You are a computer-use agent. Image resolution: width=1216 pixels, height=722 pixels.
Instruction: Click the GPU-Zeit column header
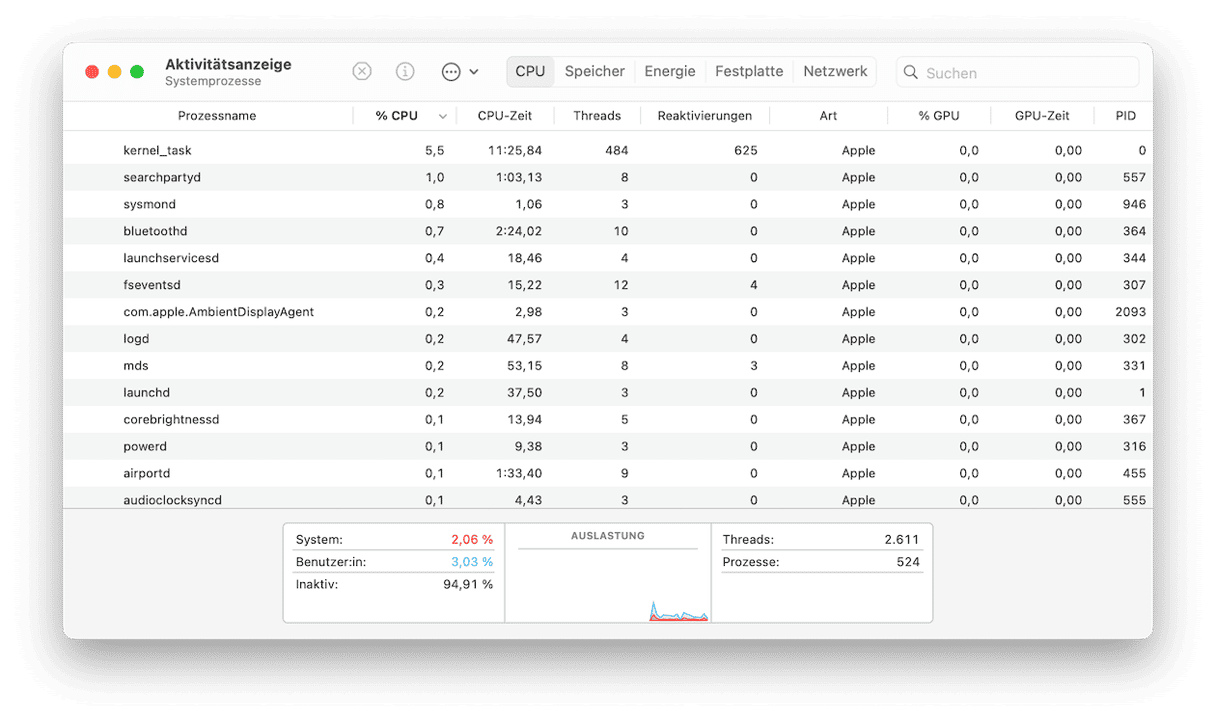1042,115
